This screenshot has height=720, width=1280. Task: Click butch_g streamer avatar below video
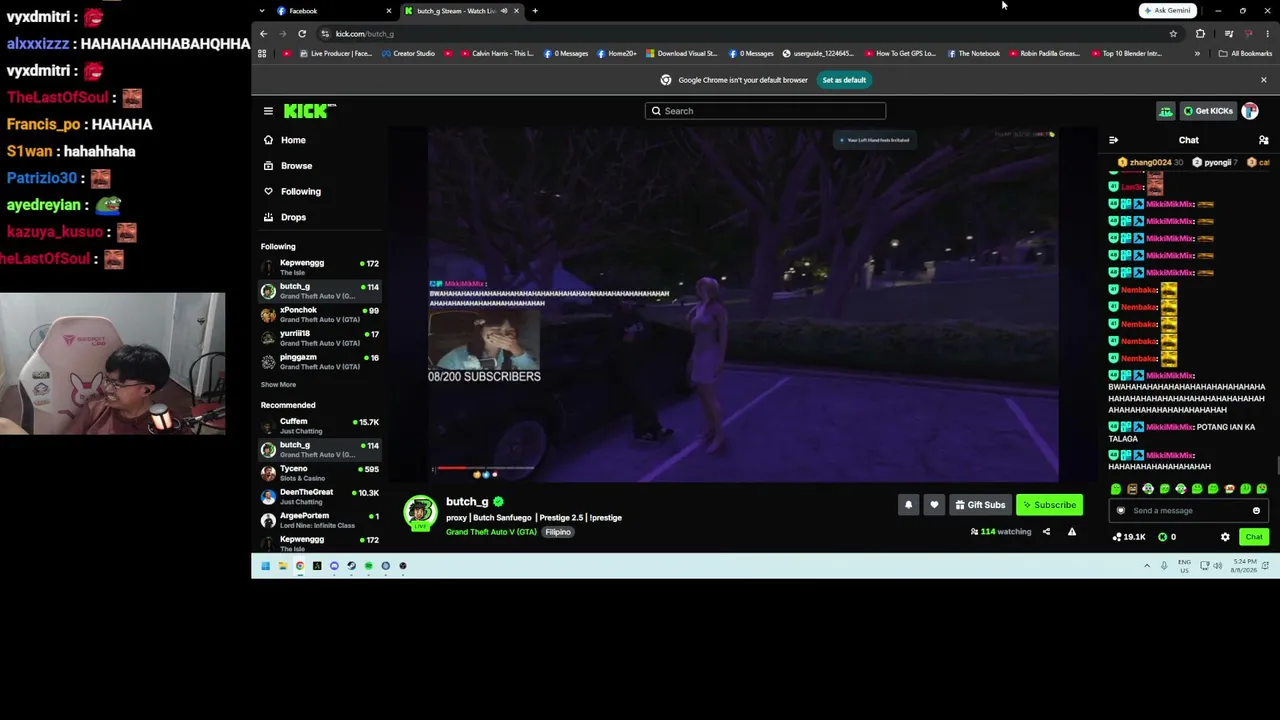pyautogui.click(x=420, y=512)
